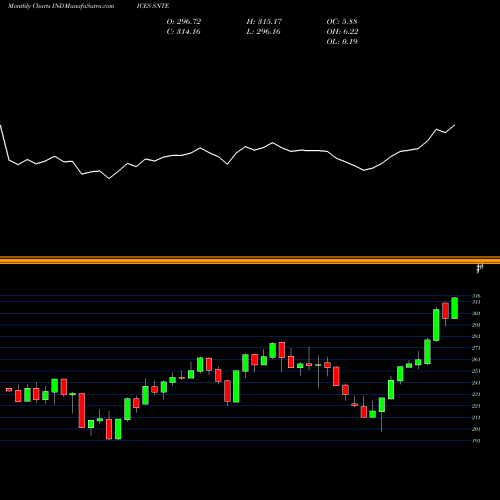Click the 281 price axis label
Screen dimensions: 500x500
(476, 336)
